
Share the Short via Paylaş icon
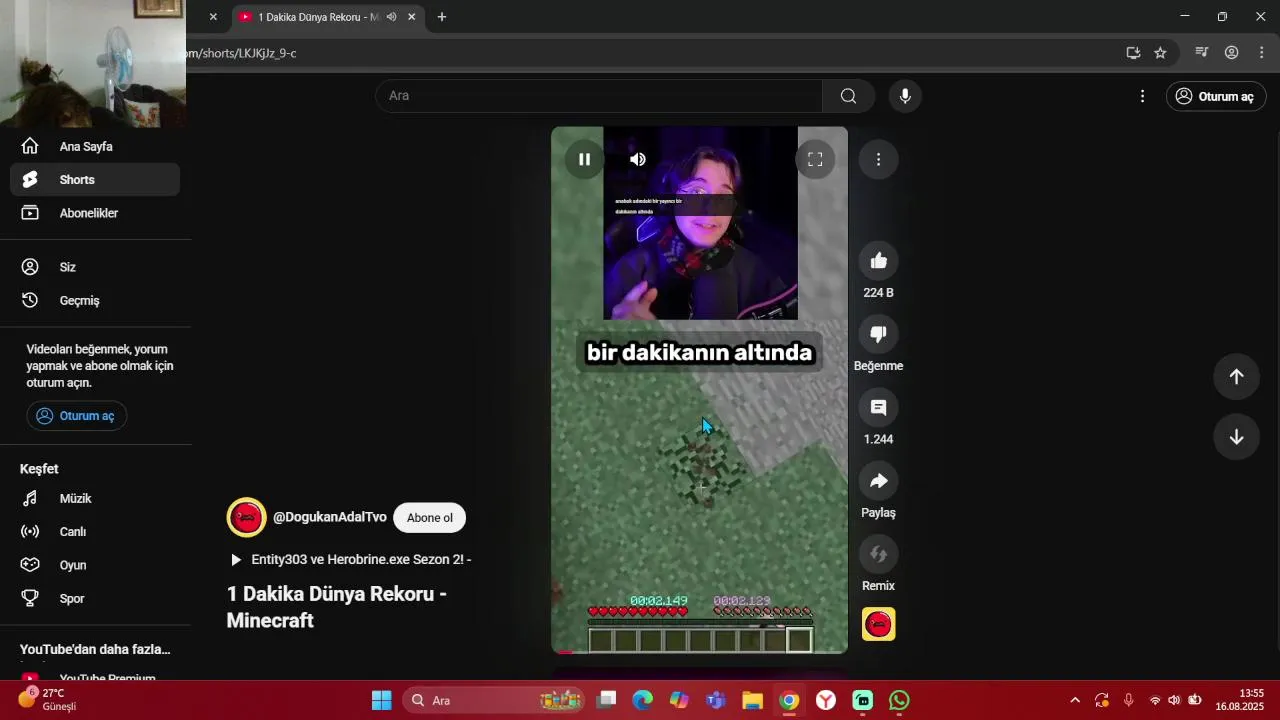click(878, 481)
